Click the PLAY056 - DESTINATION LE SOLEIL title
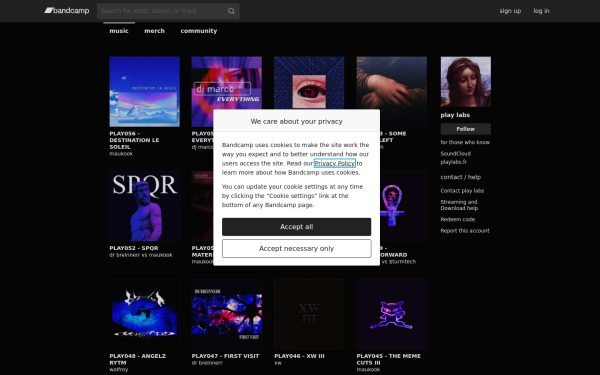The width and height of the screenshot is (600, 375). click(x=134, y=140)
